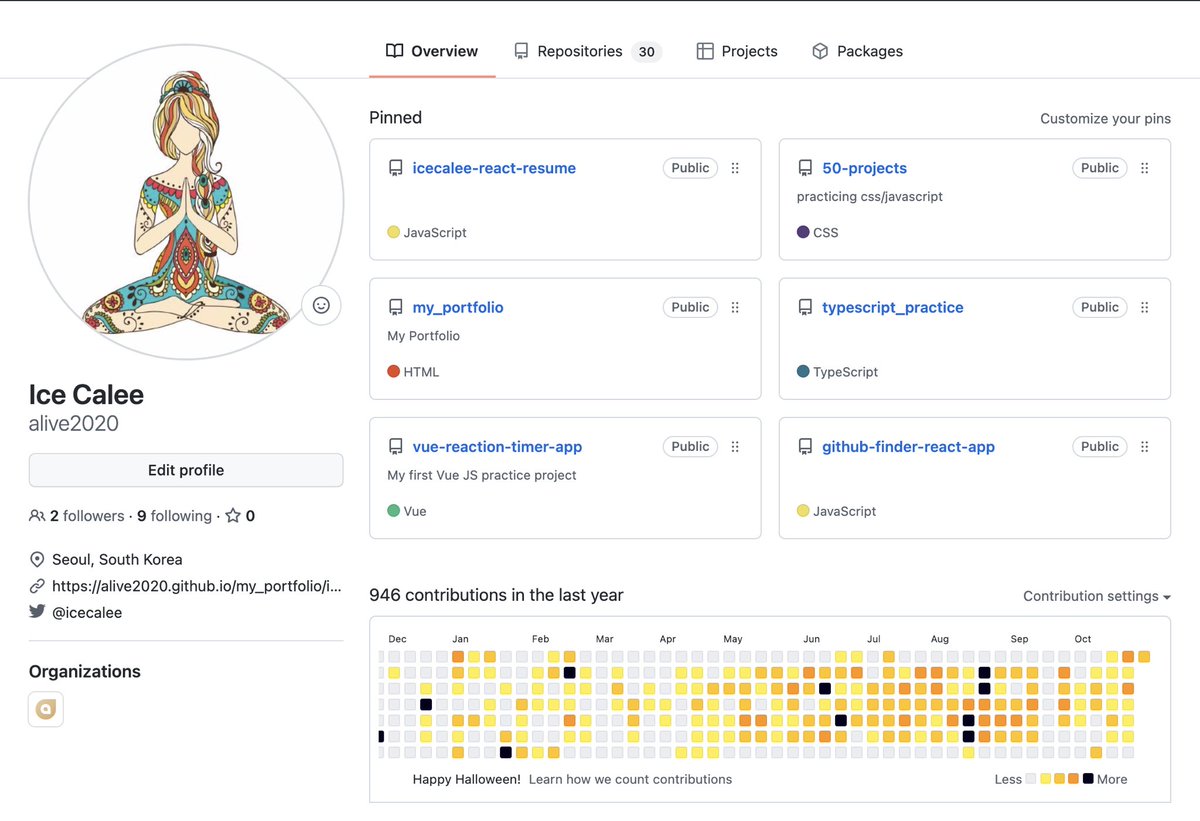The width and height of the screenshot is (1200, 821).
Task: Click the Public badge on vue-reaction-timer-app
Action: (690, 447)
